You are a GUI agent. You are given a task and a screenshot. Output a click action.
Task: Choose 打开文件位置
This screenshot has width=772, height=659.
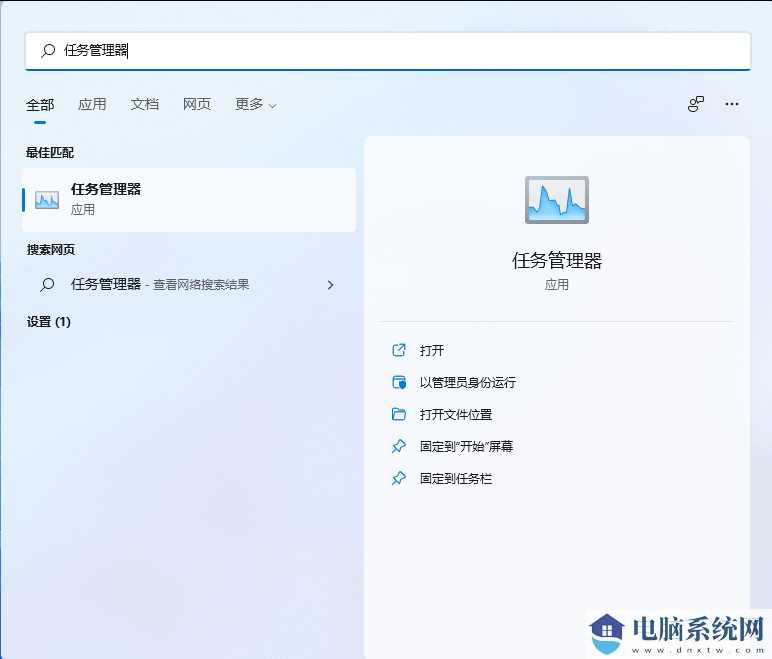[456, 414]
